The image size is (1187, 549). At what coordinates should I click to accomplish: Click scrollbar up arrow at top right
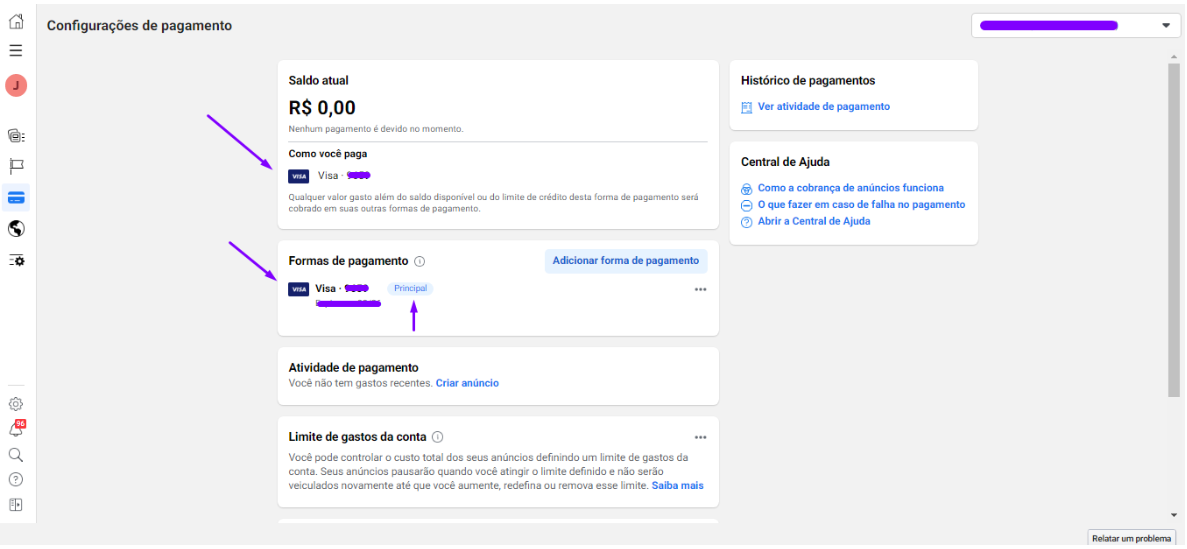(x=1174, y=56)
